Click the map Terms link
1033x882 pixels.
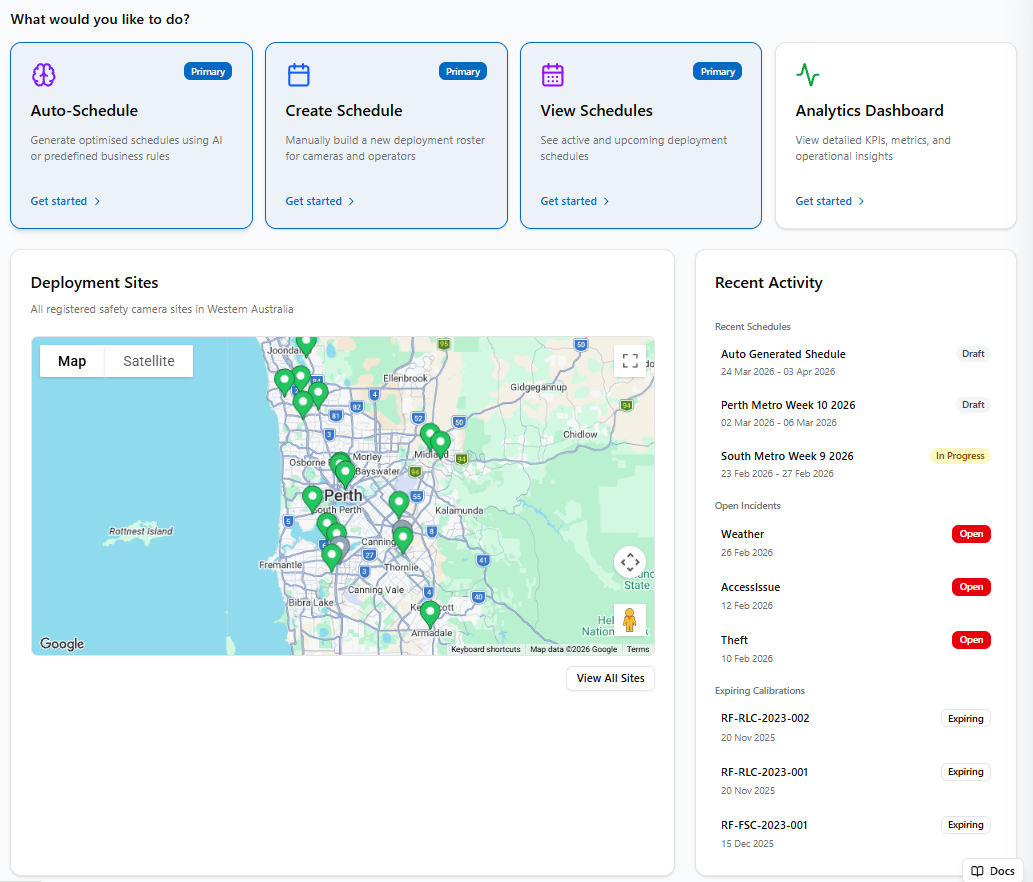coord(638,649)
